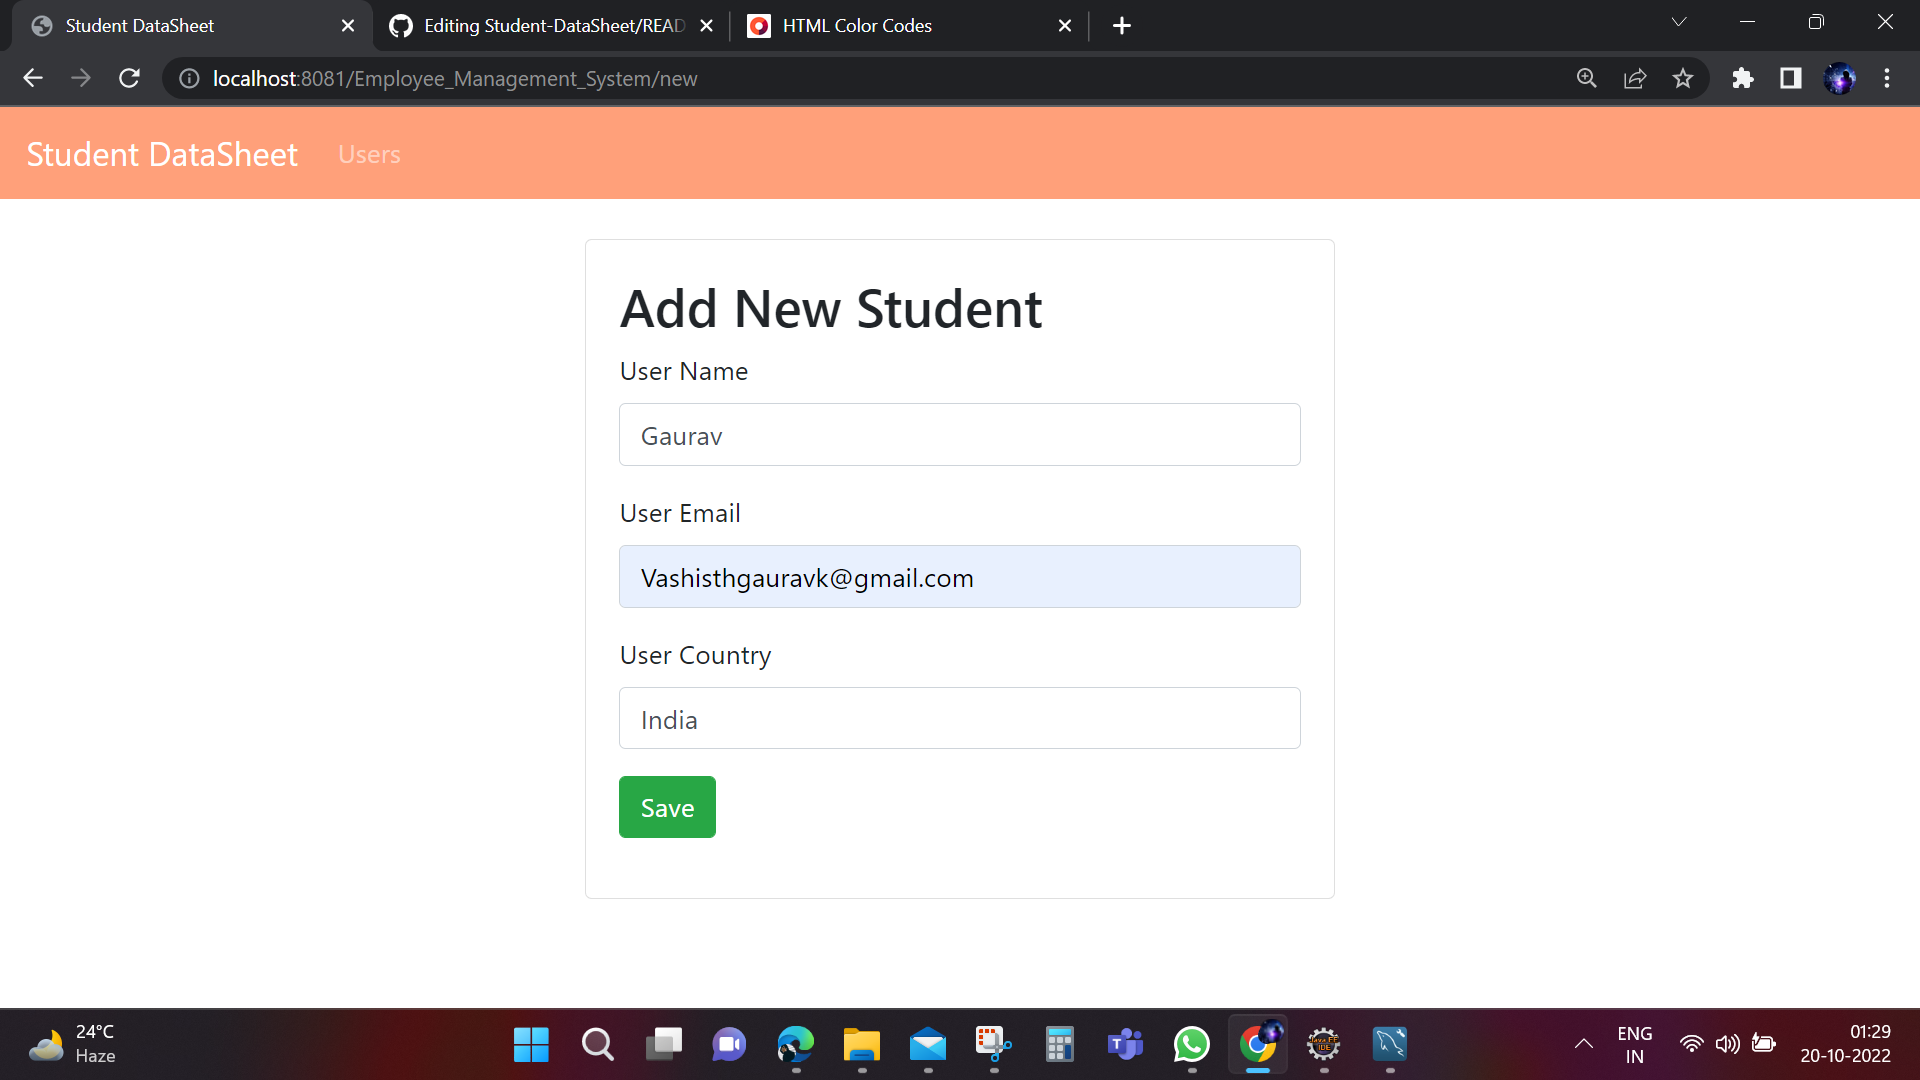The width and height of the screenshot is (1920, 1080).
Task: Expand hidden icons in the system tray
Action: click(x=1583, y=1044)
